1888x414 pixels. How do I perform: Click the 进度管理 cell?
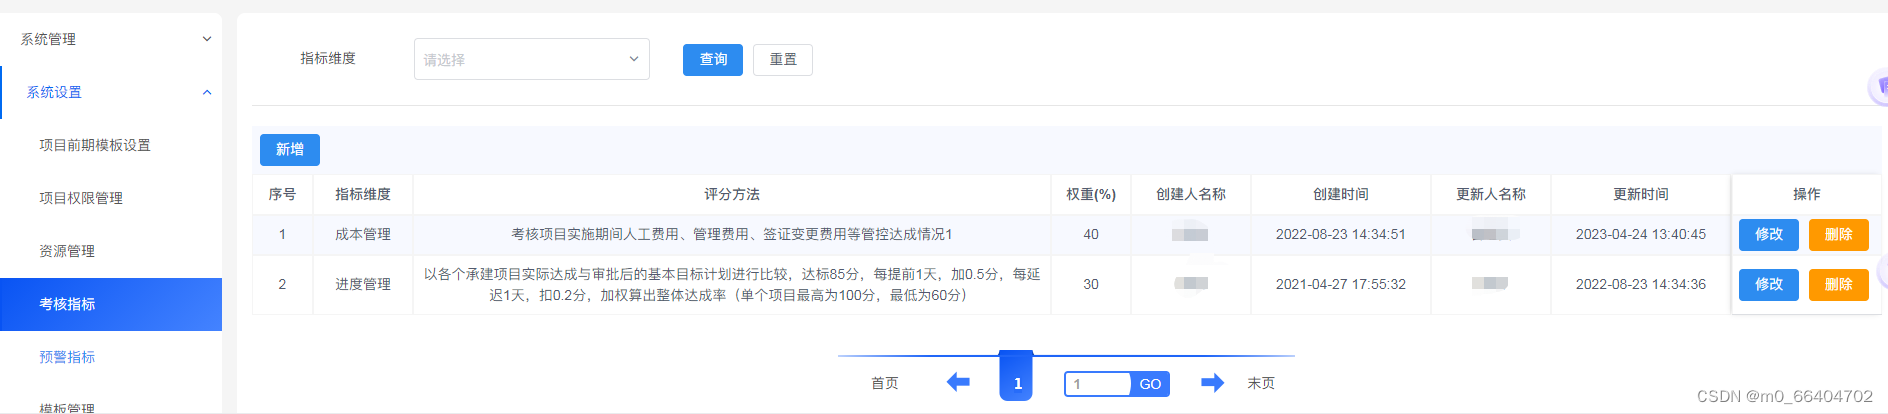point(363,284)
